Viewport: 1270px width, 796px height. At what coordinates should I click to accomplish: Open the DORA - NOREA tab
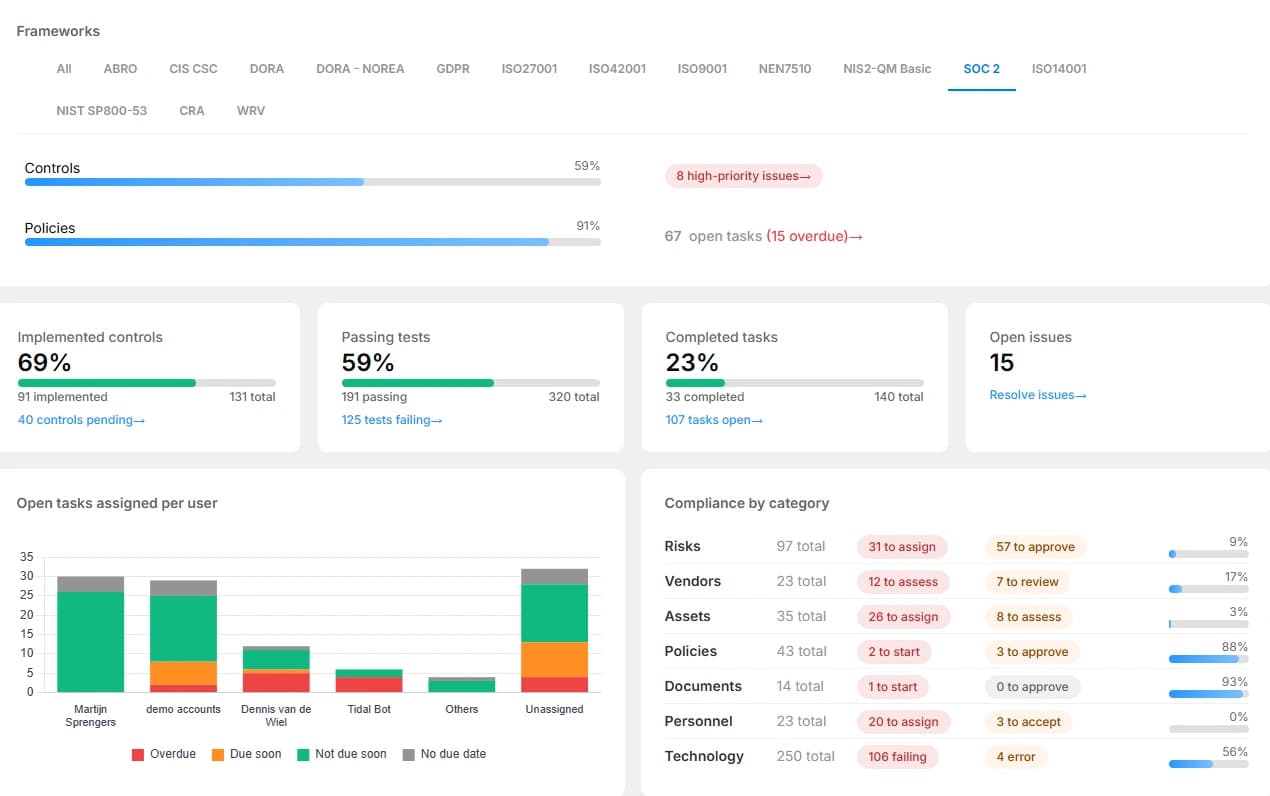360,69
